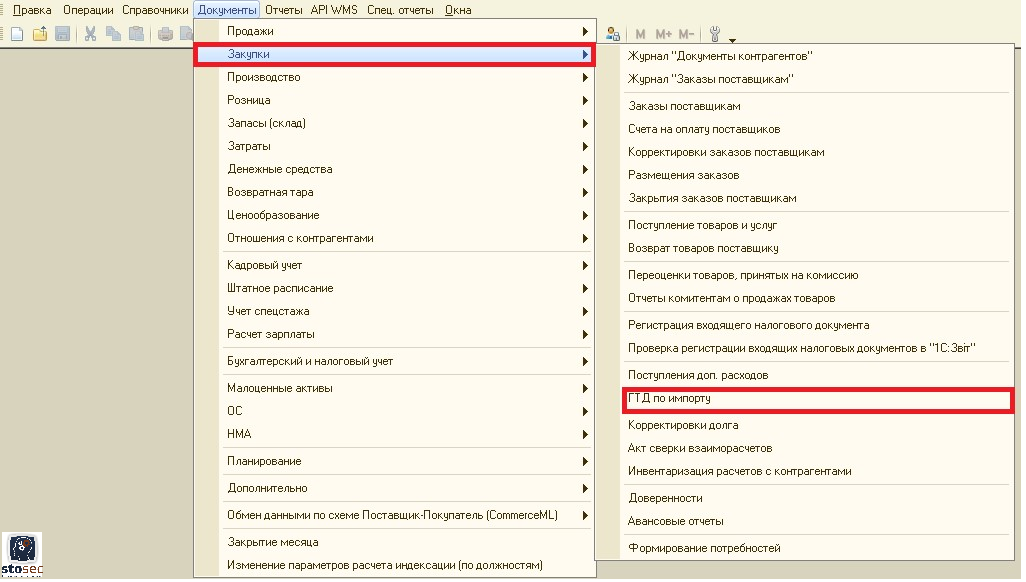Expand the Продажи submenu

coord(395,31)
